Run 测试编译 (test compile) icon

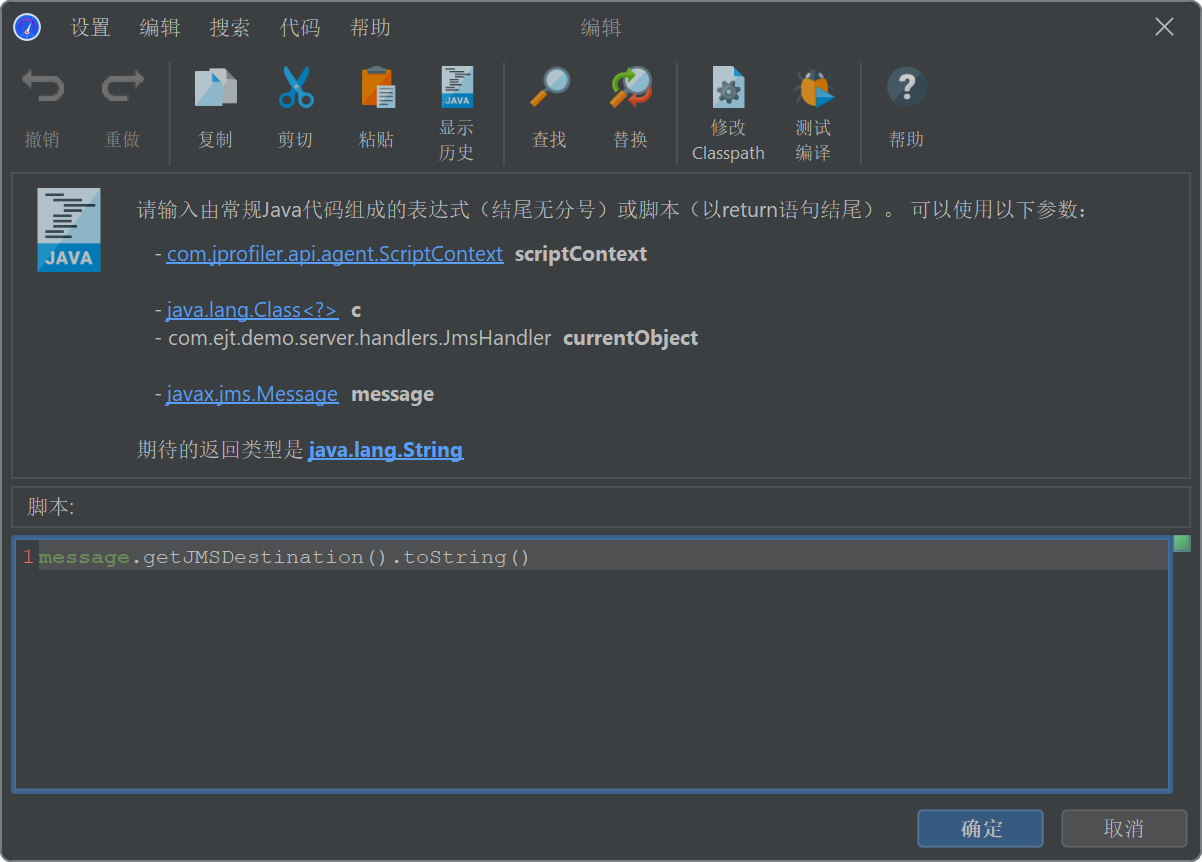click(813, 87)
